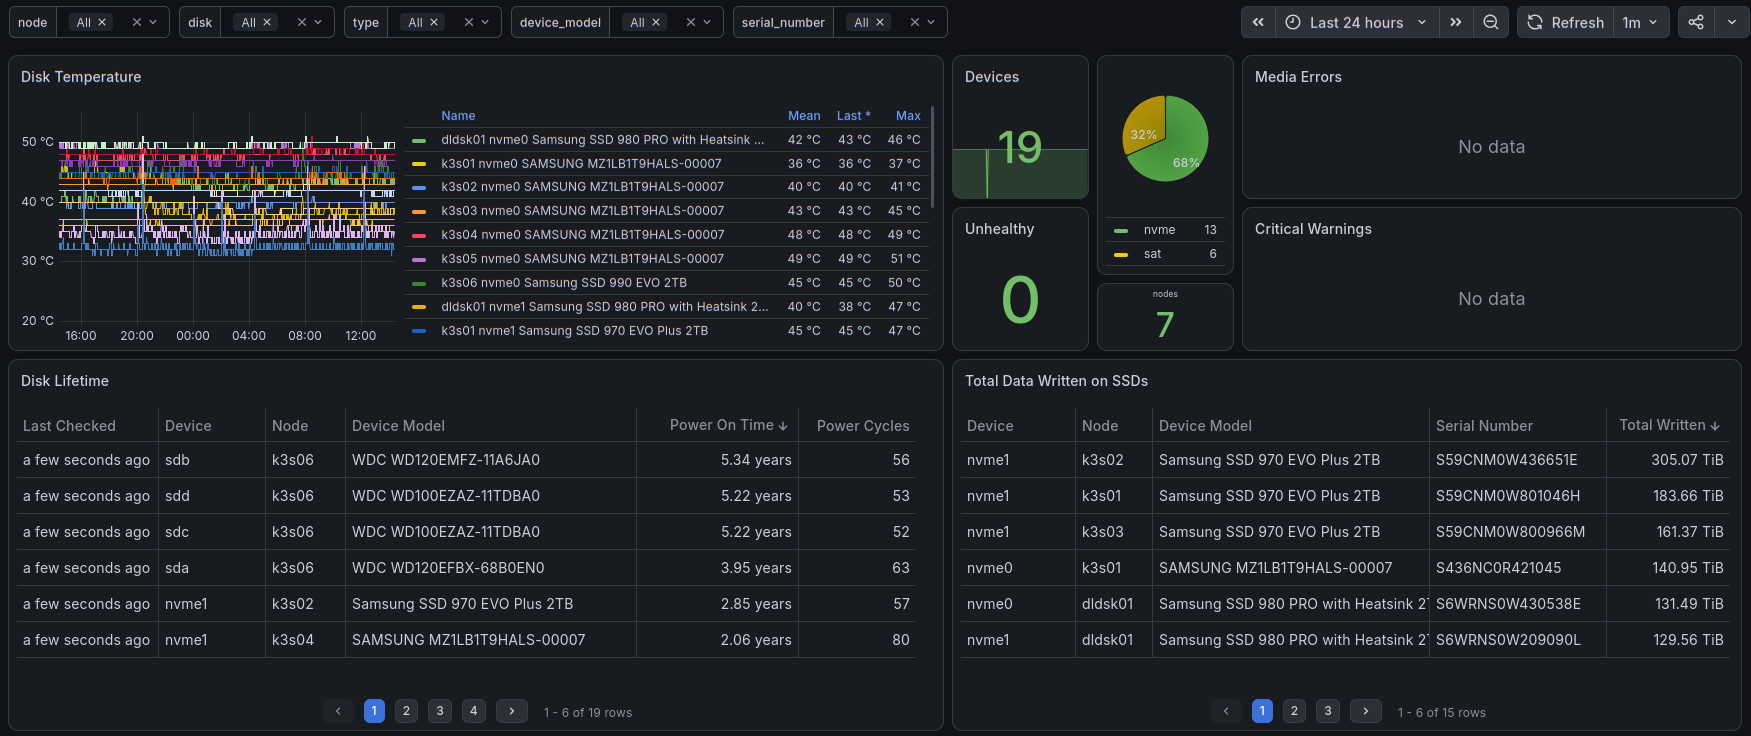Shift time range backward with double-left arrows
Screen dimensions: 1751x736
(x=1258, y=22)
